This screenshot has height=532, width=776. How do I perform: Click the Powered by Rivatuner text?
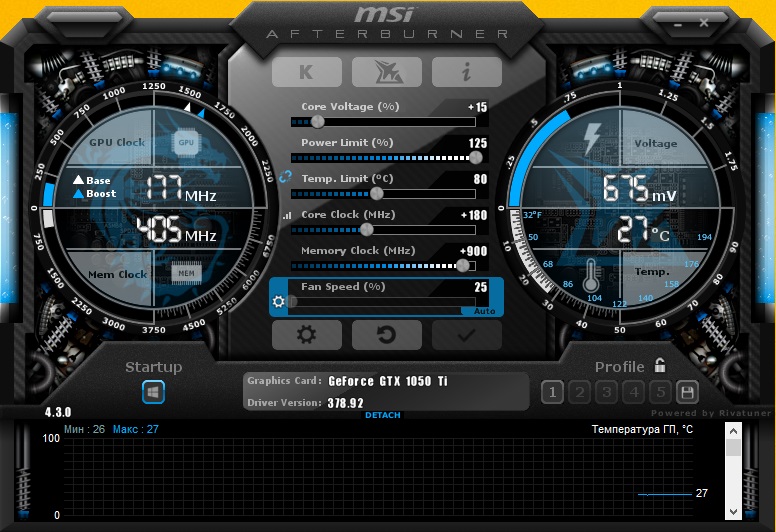pos(711,413)
